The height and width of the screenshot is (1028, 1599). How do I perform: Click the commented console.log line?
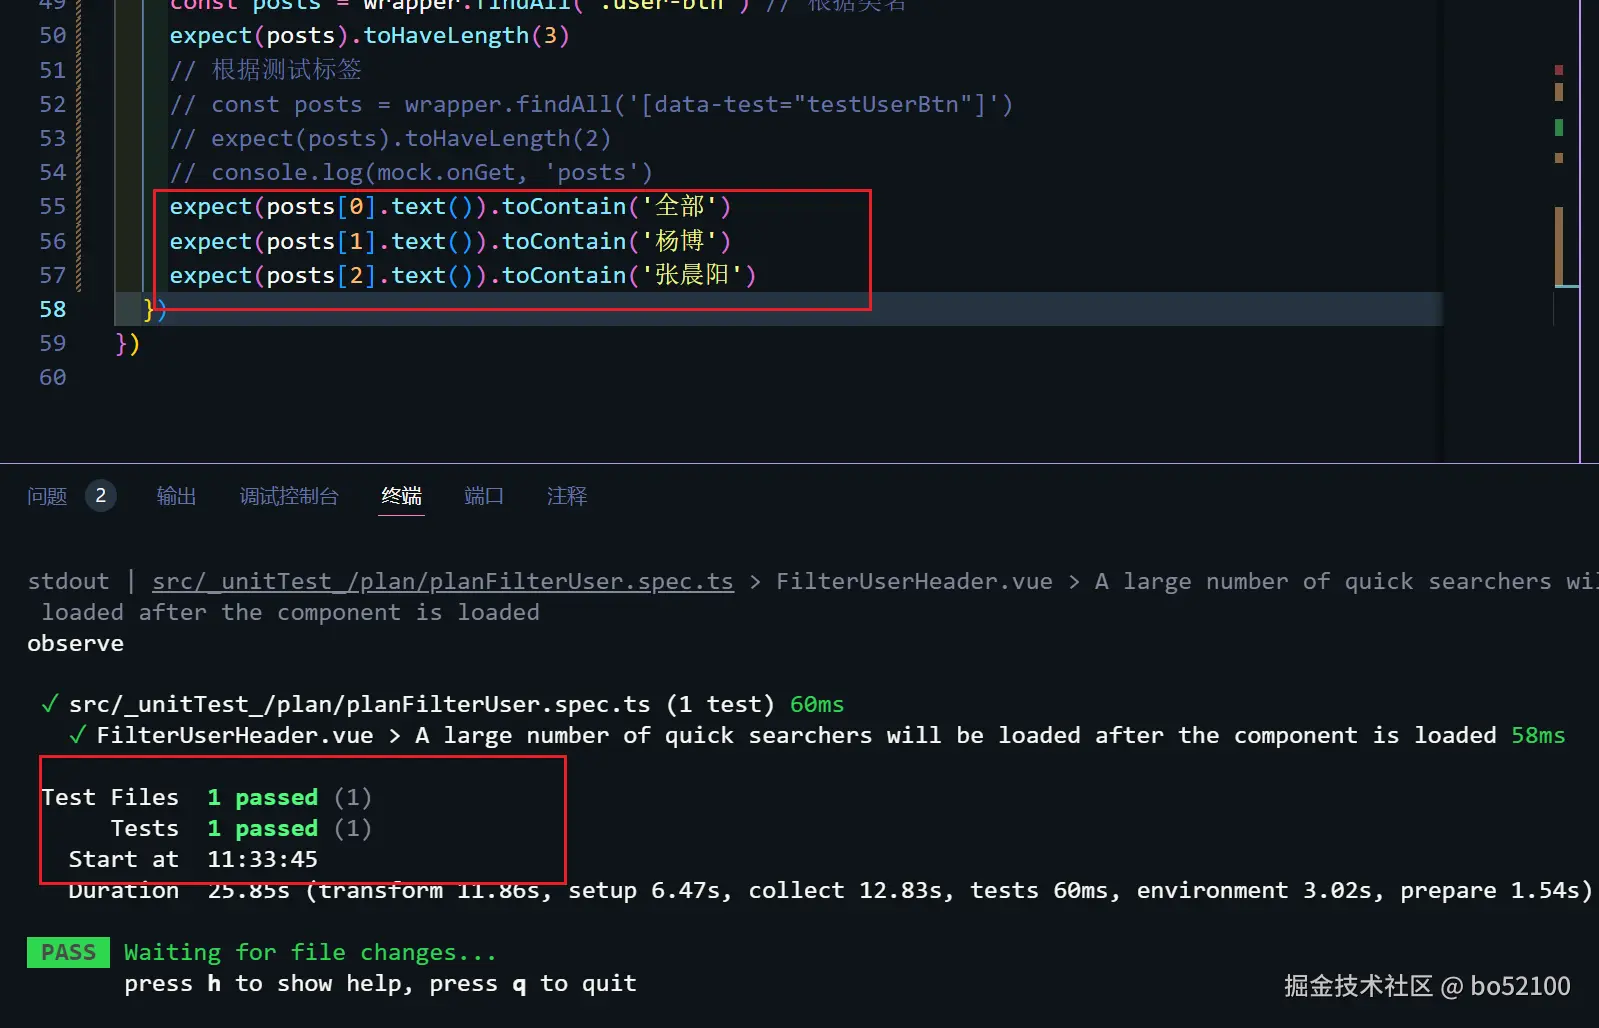[x=411, y=173]
